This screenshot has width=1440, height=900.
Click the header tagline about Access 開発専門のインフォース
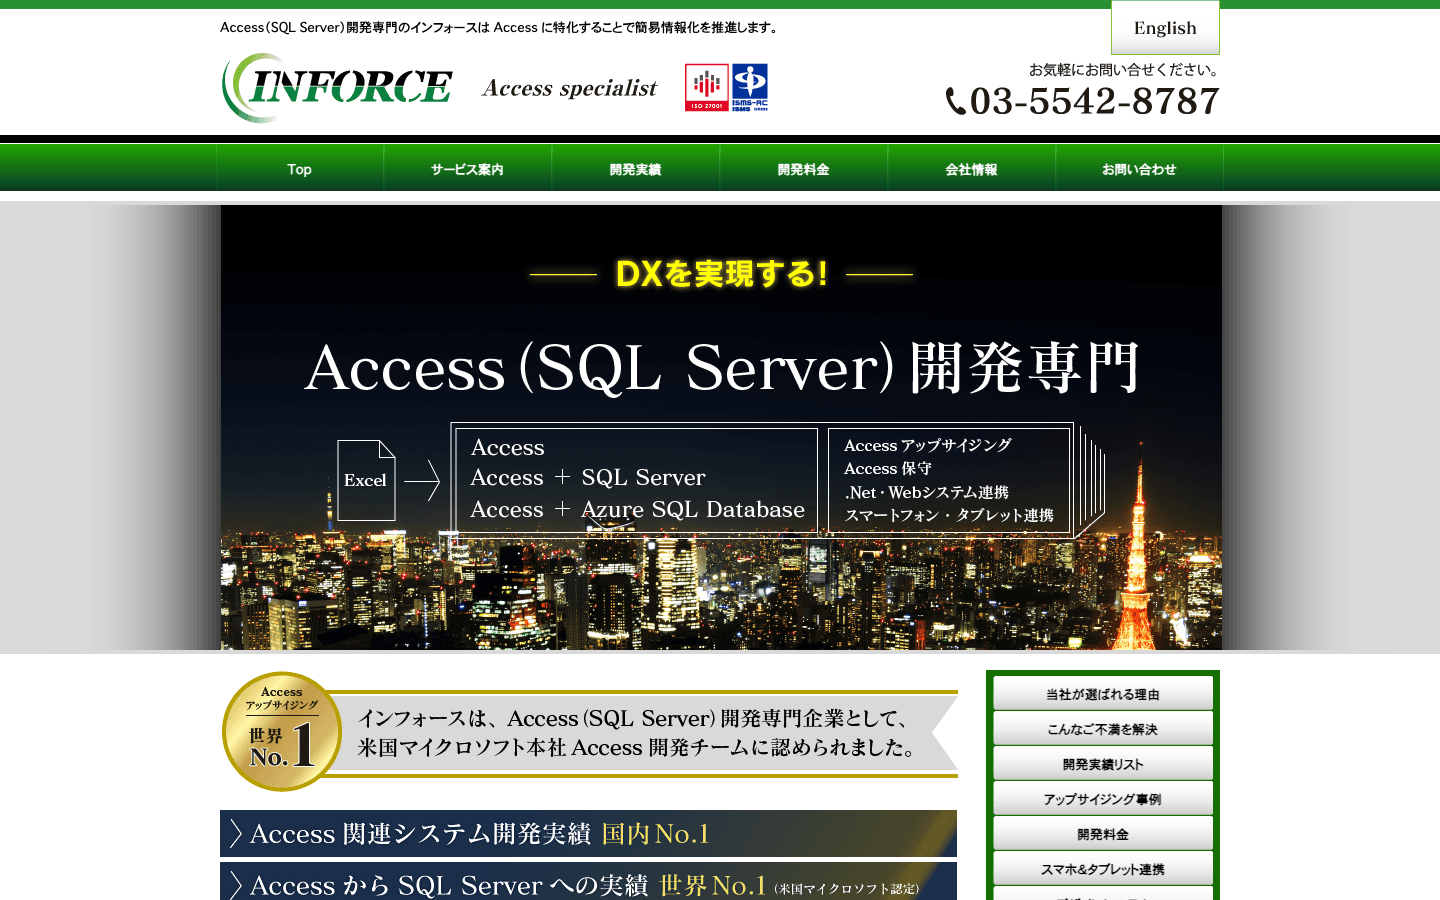[500, 27]
